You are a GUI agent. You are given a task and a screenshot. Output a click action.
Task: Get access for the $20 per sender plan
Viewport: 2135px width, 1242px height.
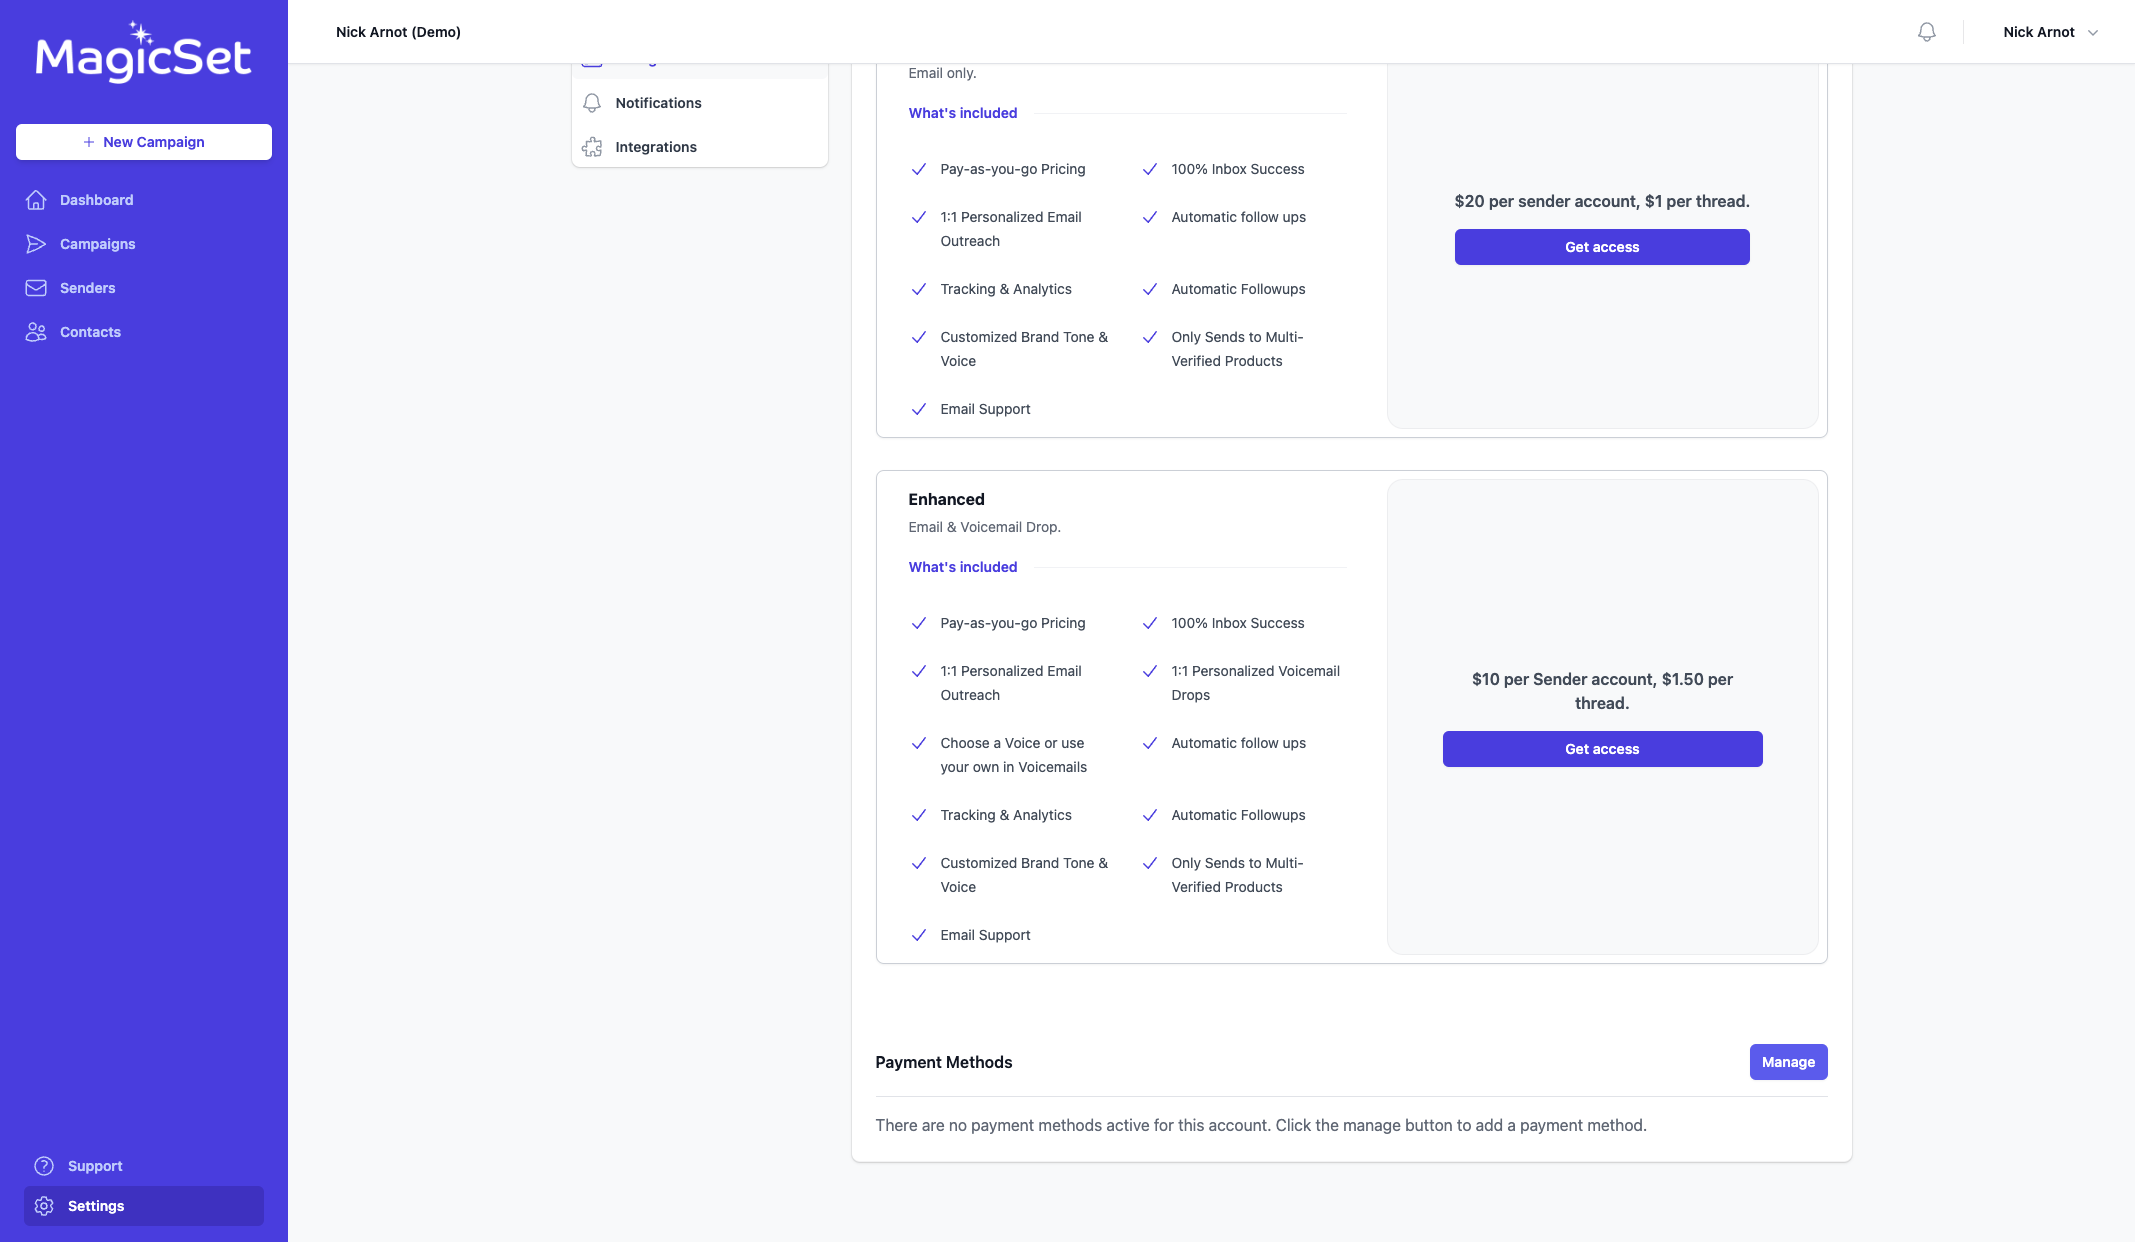coord(1602,247)
